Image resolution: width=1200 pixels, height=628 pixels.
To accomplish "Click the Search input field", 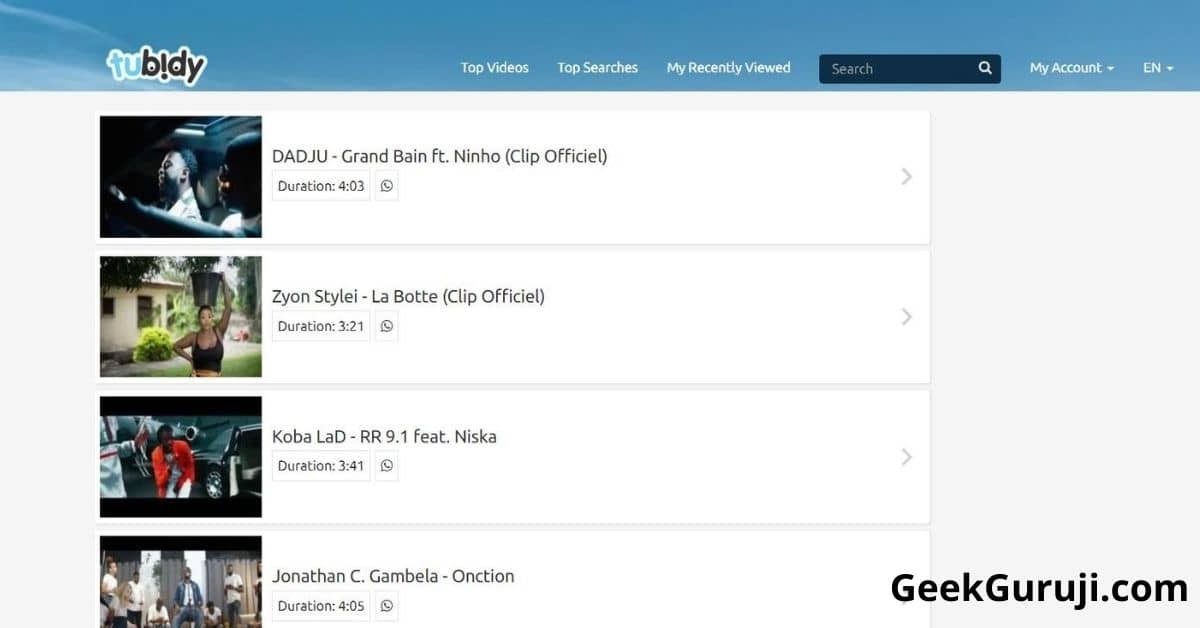I will (897, 69).
